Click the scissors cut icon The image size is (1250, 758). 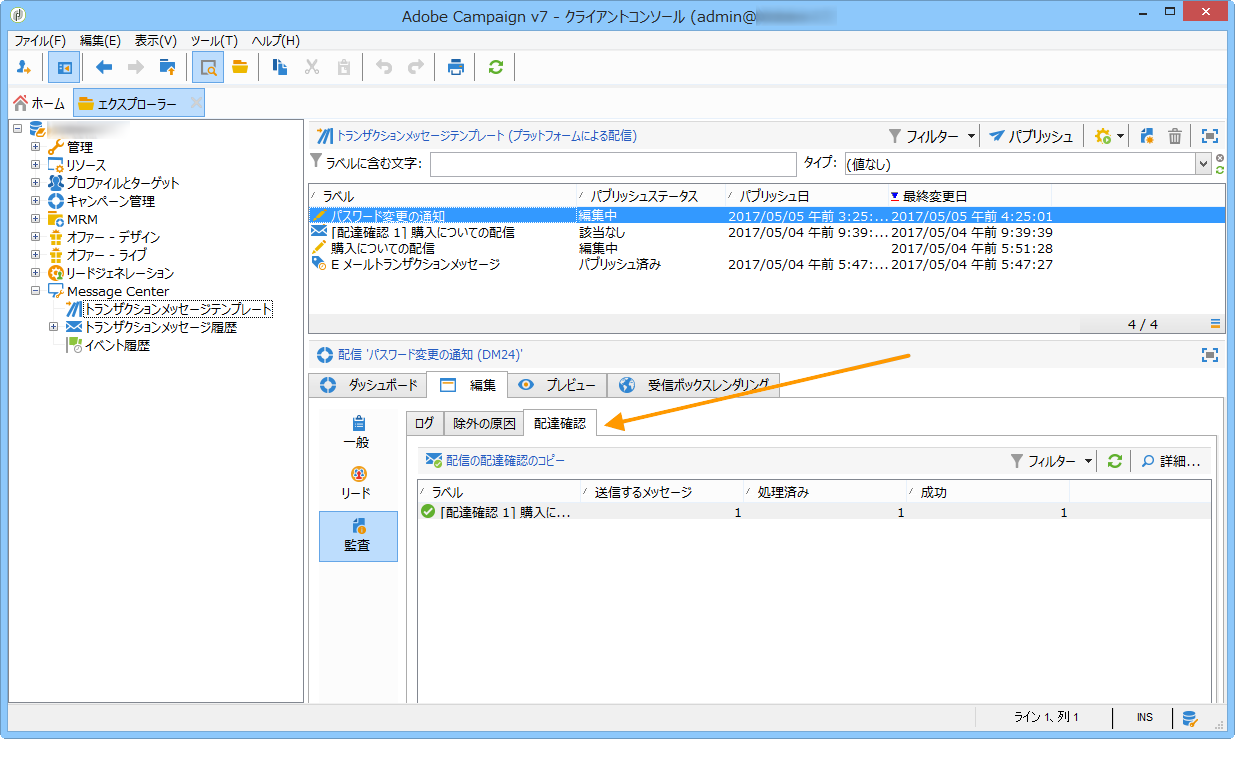[x=312, y=67]
